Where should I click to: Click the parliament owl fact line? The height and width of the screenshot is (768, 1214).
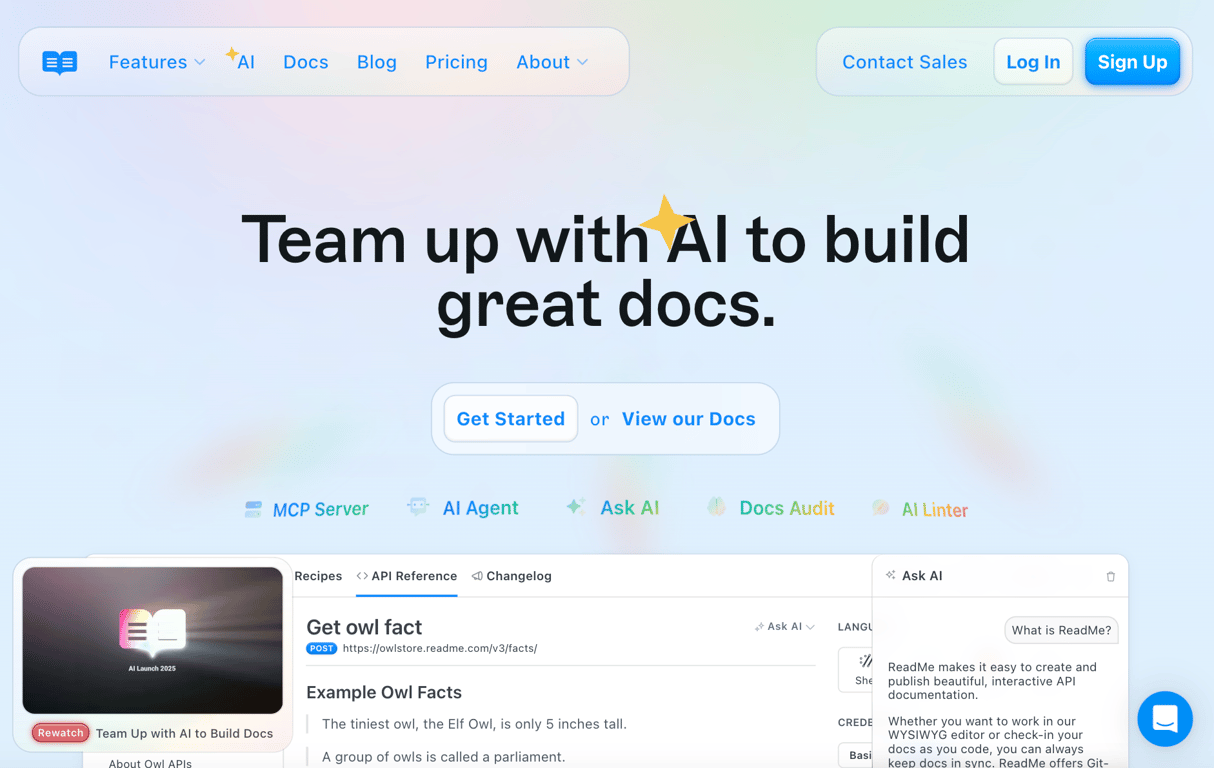point(444,757)
